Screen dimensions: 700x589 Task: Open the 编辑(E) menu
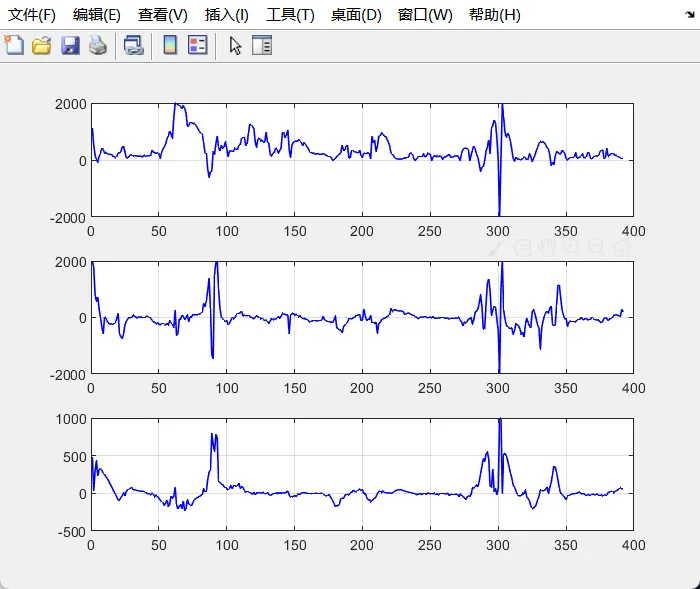pos(96,15)
